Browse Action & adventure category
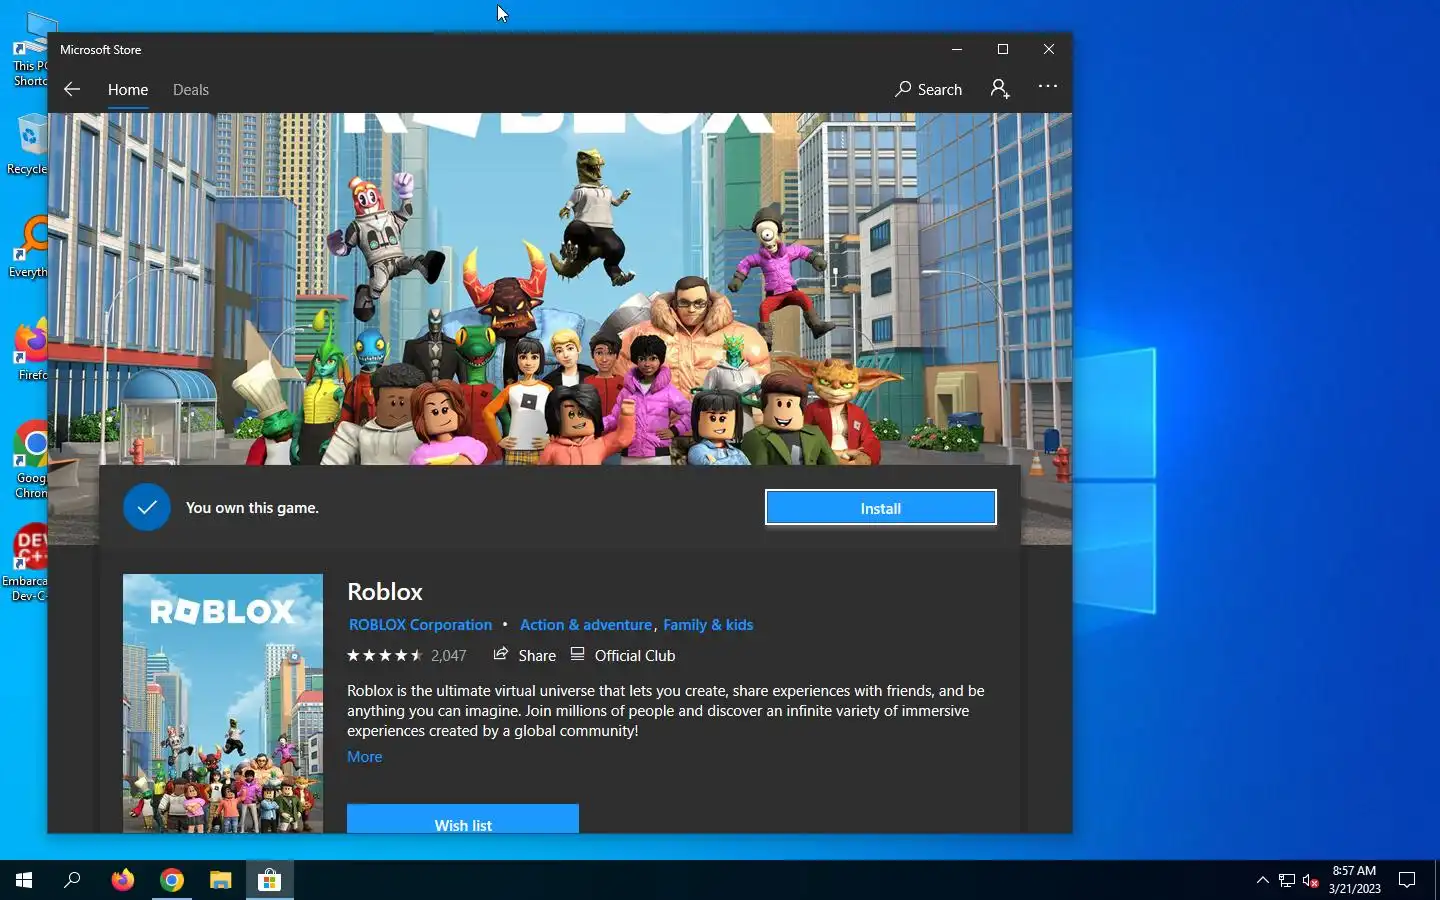The height and width of the screenshot is (900, 1440). coord(586,625)
